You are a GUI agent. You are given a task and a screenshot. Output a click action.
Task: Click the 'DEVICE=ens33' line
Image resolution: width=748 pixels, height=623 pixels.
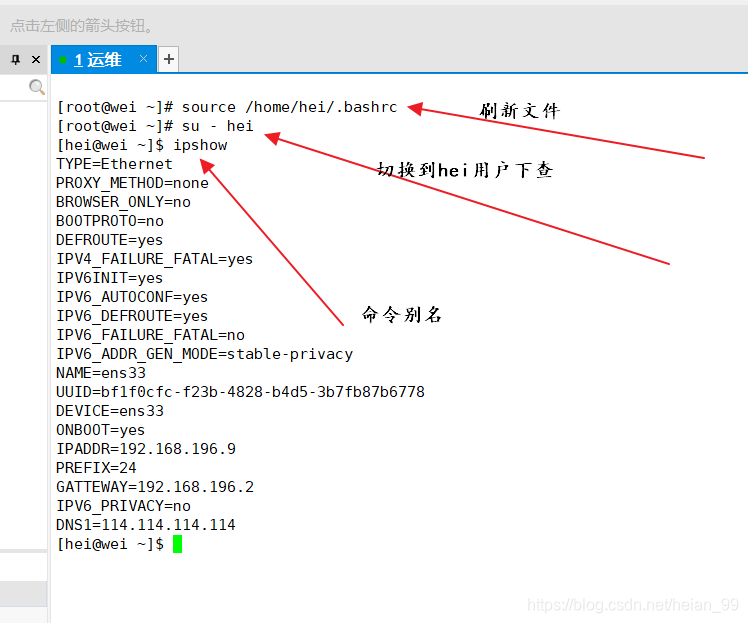point(110,411)
